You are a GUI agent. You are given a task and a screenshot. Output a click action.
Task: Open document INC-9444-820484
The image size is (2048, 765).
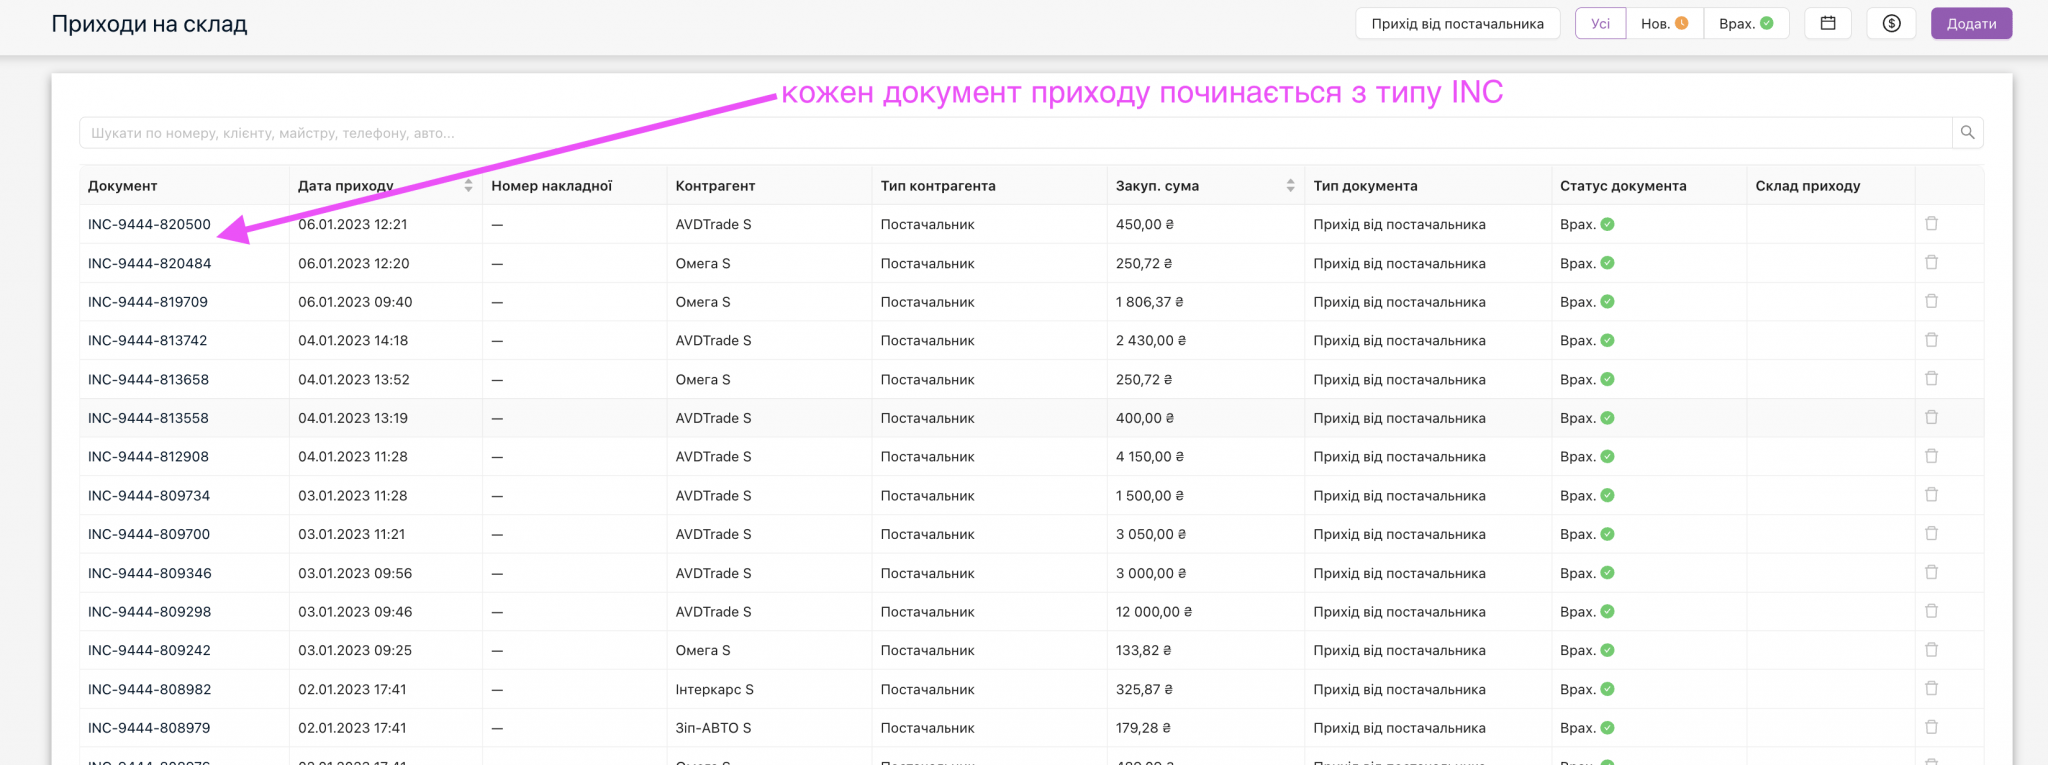pyautogui.click(x=150, y=264)
